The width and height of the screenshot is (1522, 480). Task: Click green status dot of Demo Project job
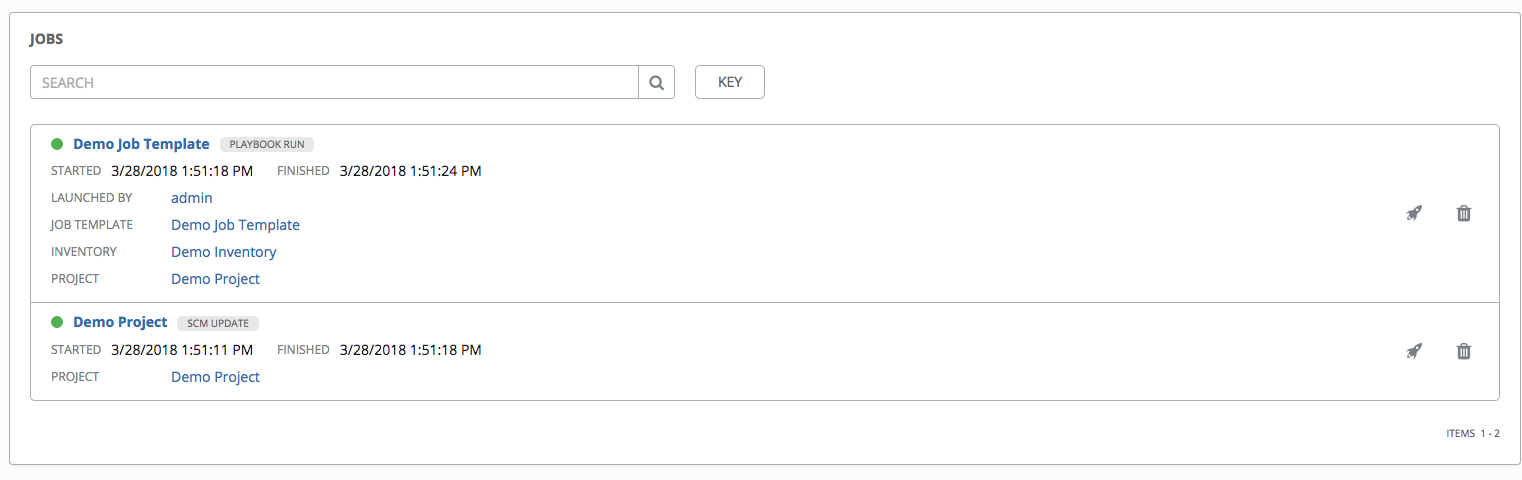pos(57,322)
